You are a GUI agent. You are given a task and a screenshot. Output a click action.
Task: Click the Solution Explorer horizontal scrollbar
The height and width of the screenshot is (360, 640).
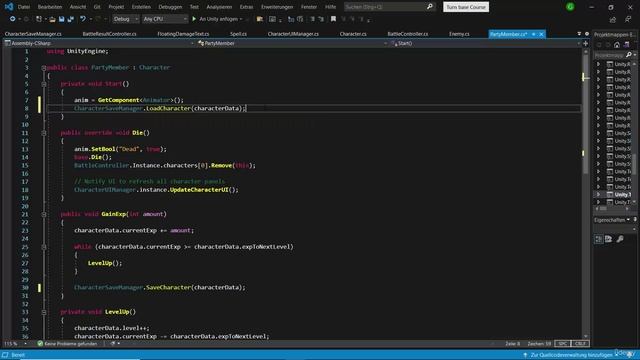point(613,209)
